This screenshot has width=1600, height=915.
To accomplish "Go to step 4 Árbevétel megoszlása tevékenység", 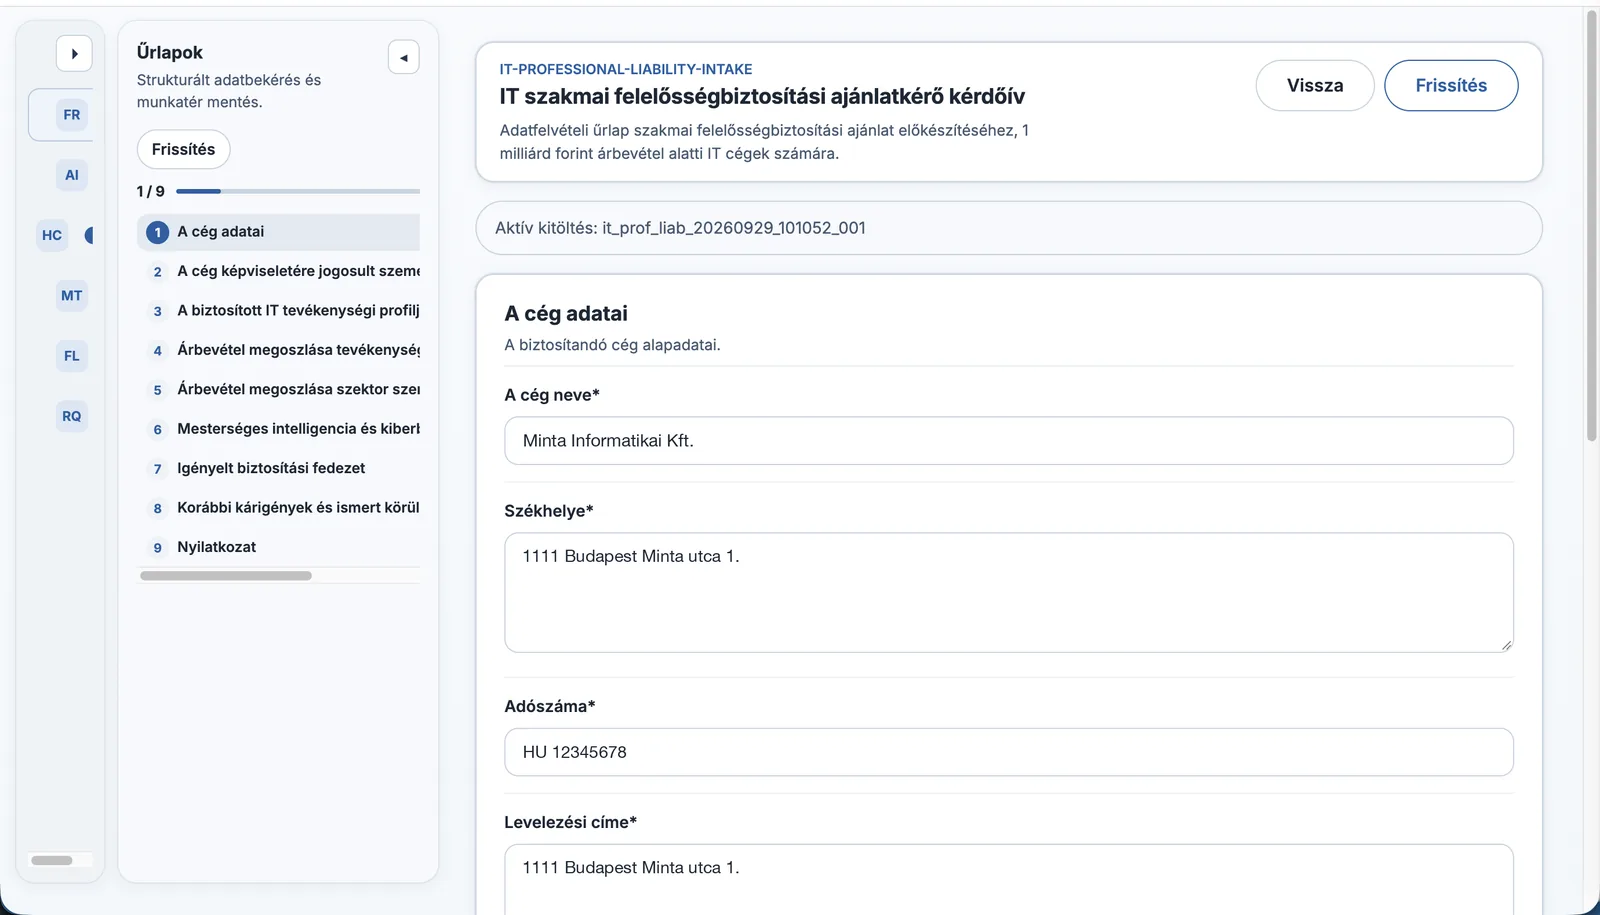I will (x=278, y=350).
